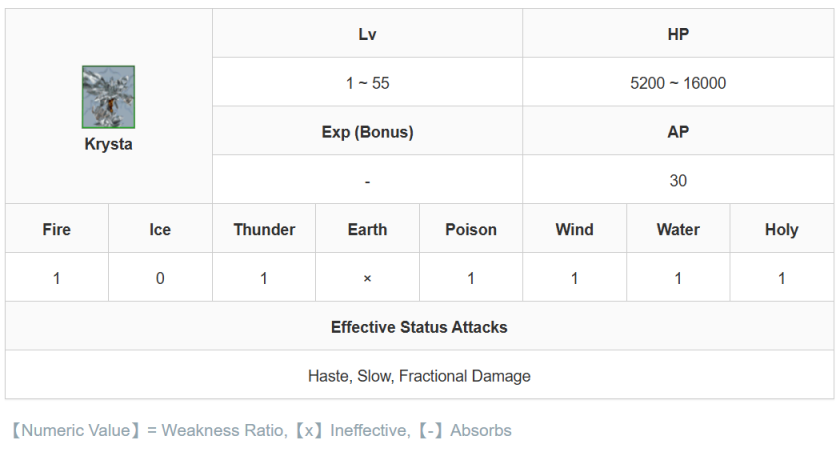
Task: Click the Wind element header
Action: click(574, 230)
